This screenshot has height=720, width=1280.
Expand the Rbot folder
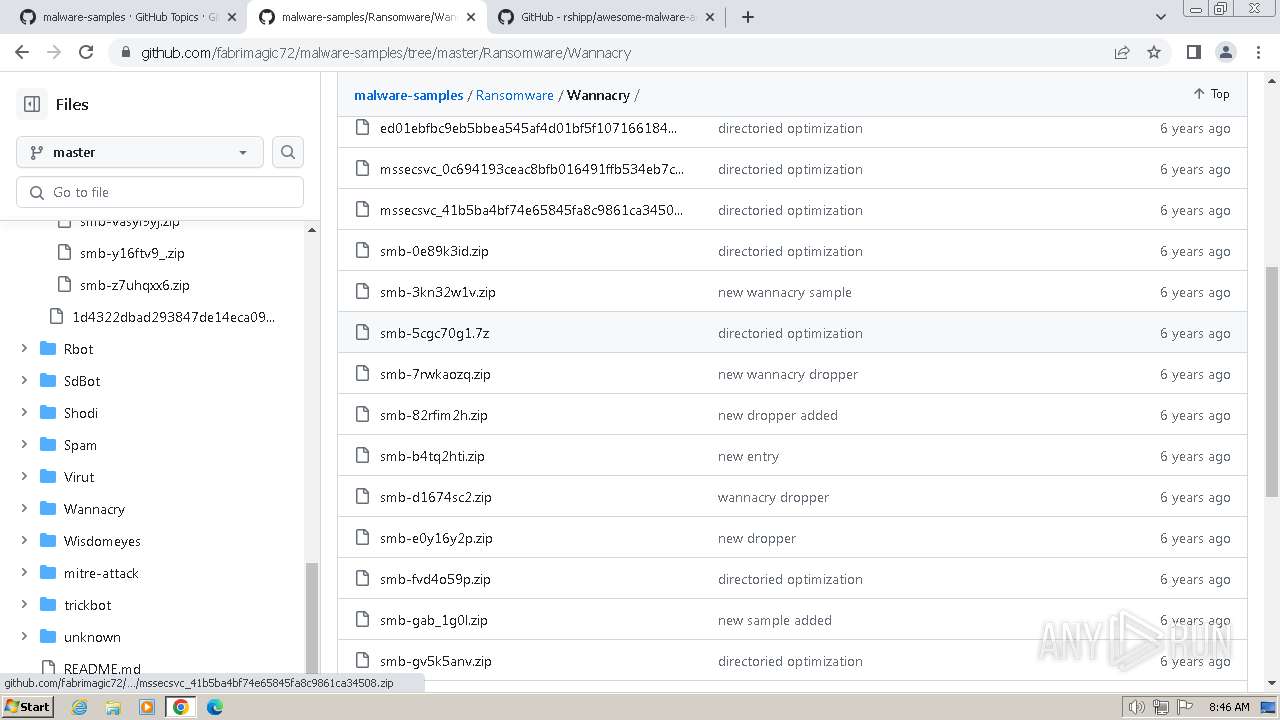24,349
